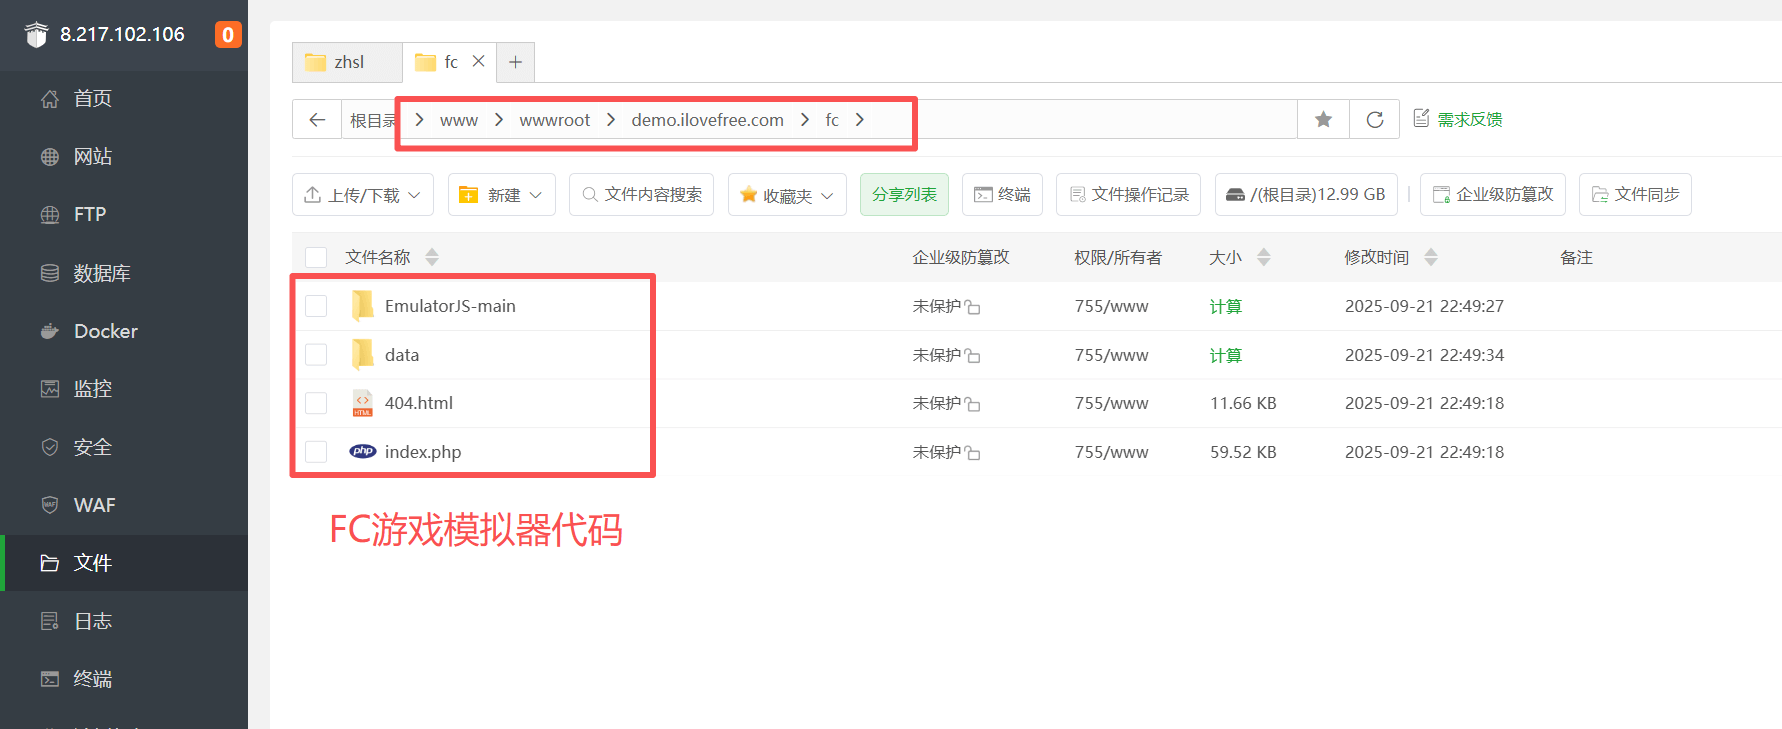Refresh the file list
Screen dimensions: 1782x729
pos(1374,120)
